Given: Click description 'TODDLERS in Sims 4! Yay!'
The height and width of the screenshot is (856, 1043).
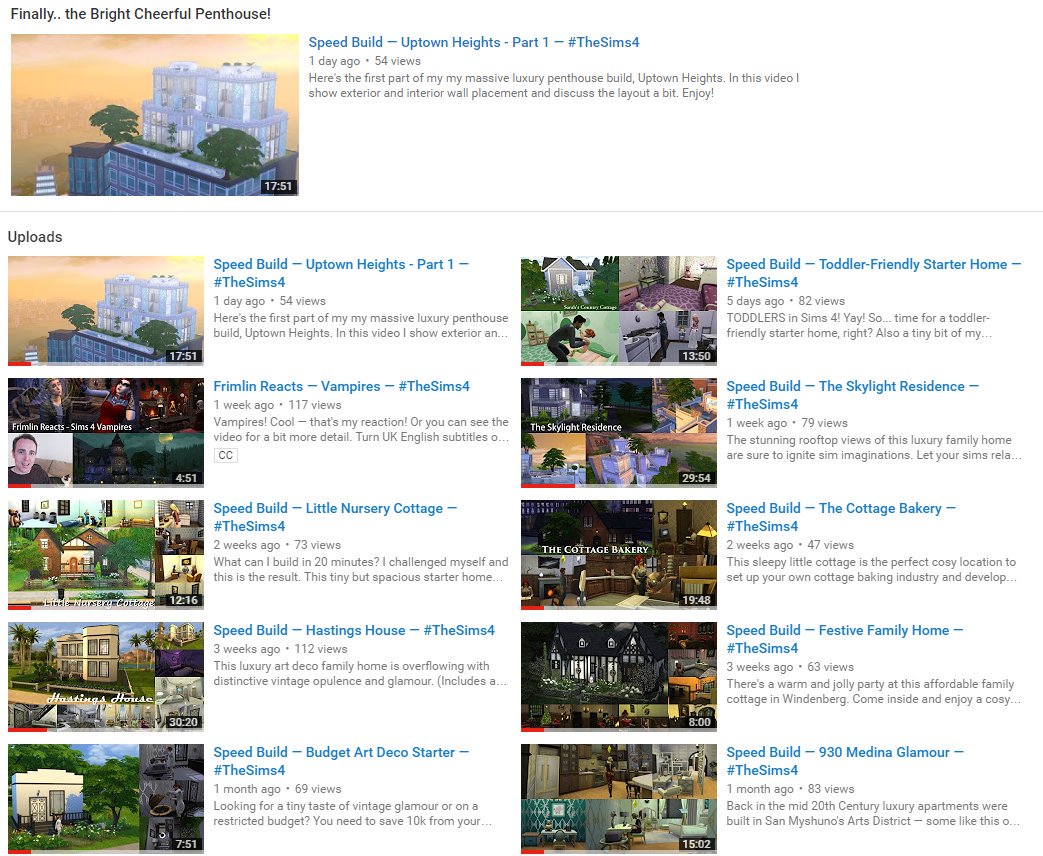Looking at the screenshot, I should coord(859,325).
